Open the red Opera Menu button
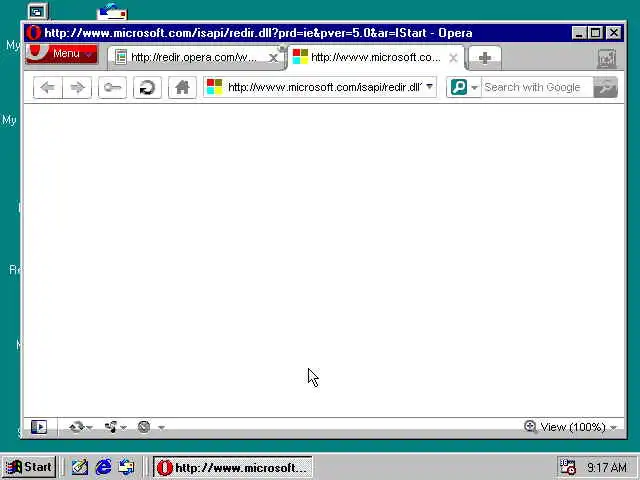 click(x=62, y=53)
